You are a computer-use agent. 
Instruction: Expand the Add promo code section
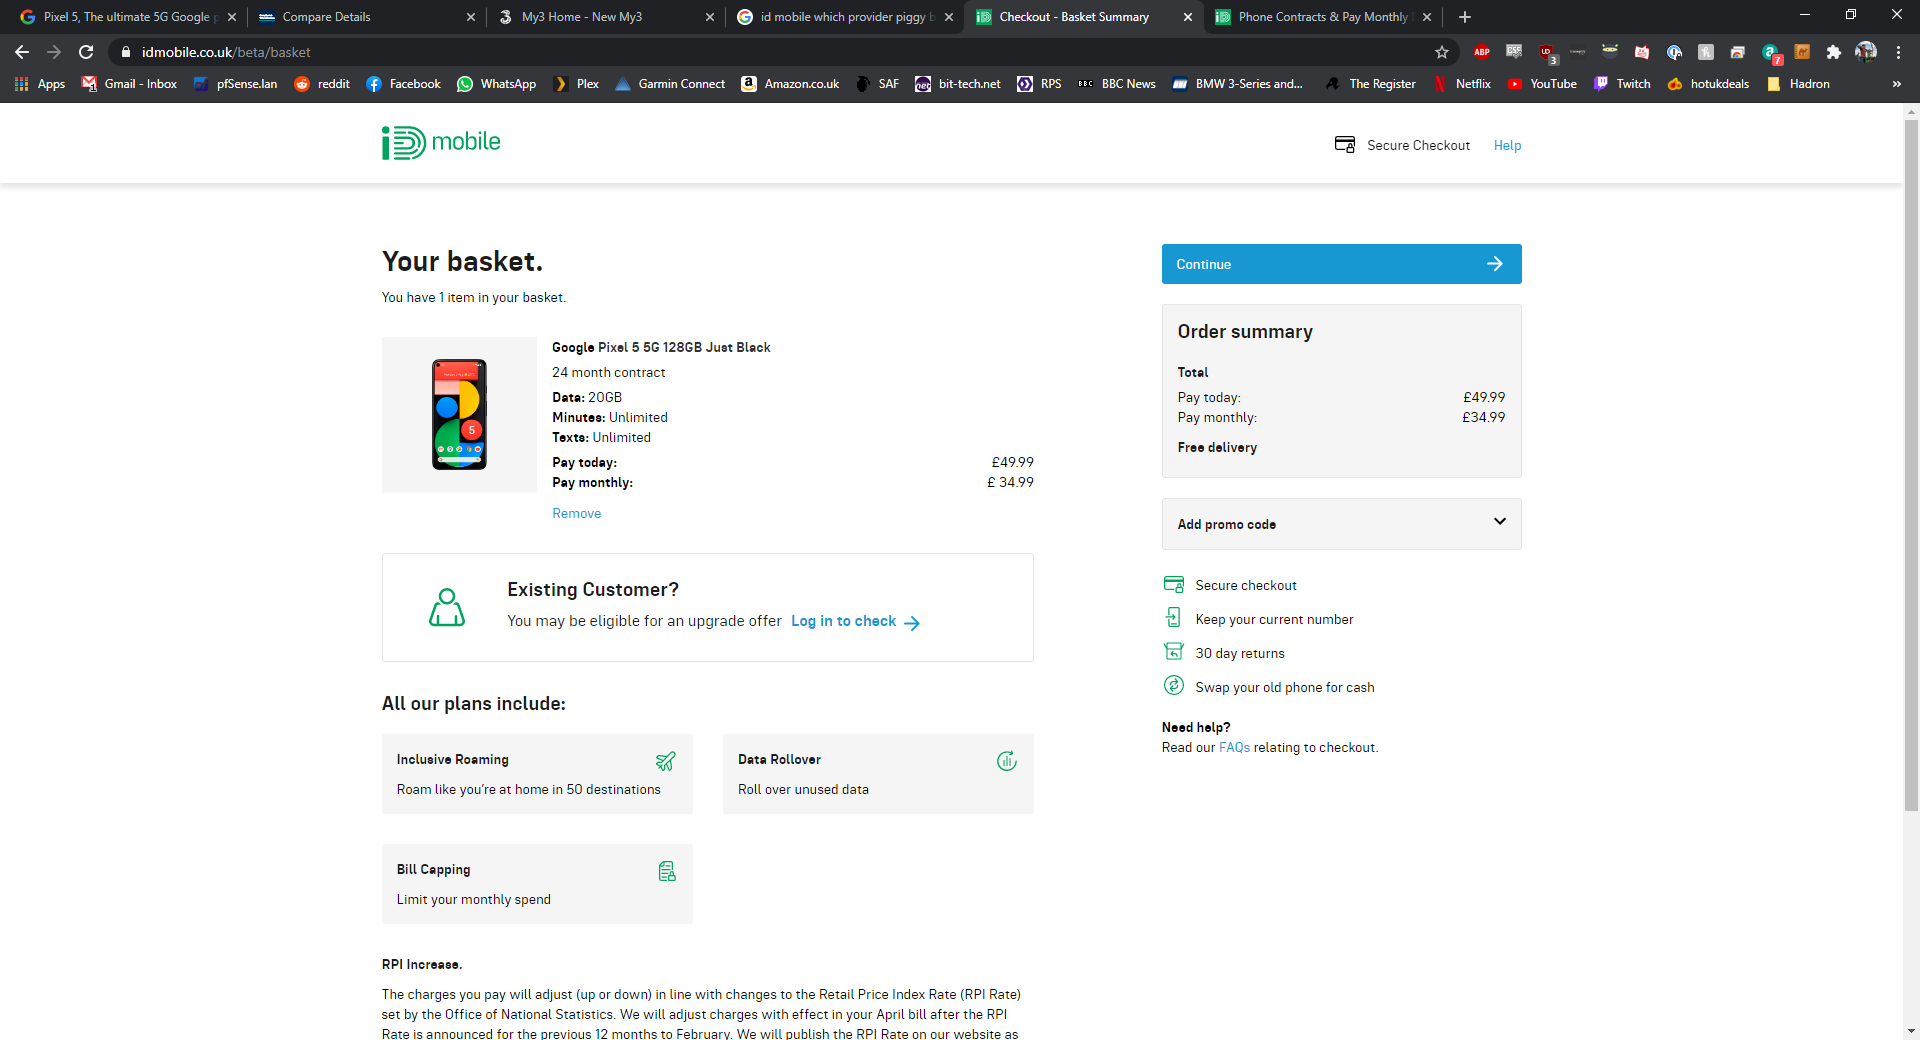coord(1342,524)
